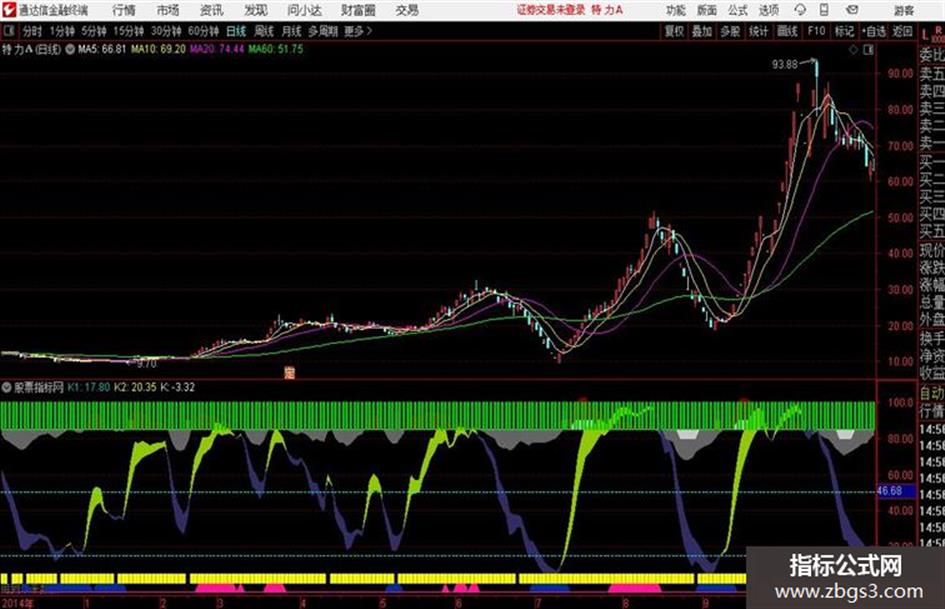The image size is (945, 609).
Task: Switch to the 60分钟 period tab
Action: (203, 31)
